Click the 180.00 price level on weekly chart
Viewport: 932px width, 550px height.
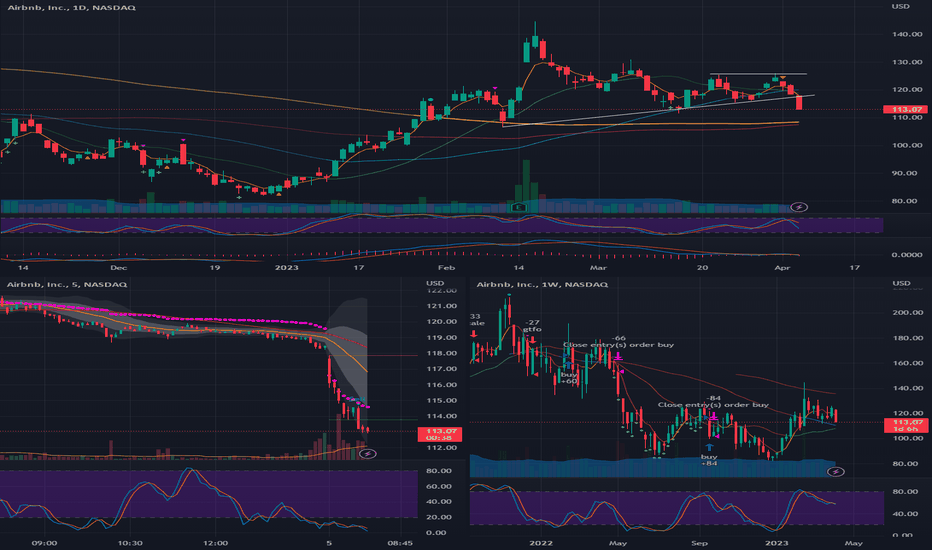pos(909,338)
